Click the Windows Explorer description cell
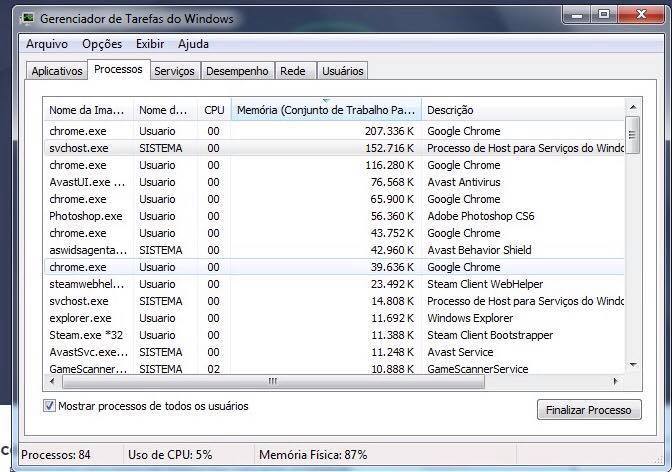This screenshot has height=472, width=672. 470,318
